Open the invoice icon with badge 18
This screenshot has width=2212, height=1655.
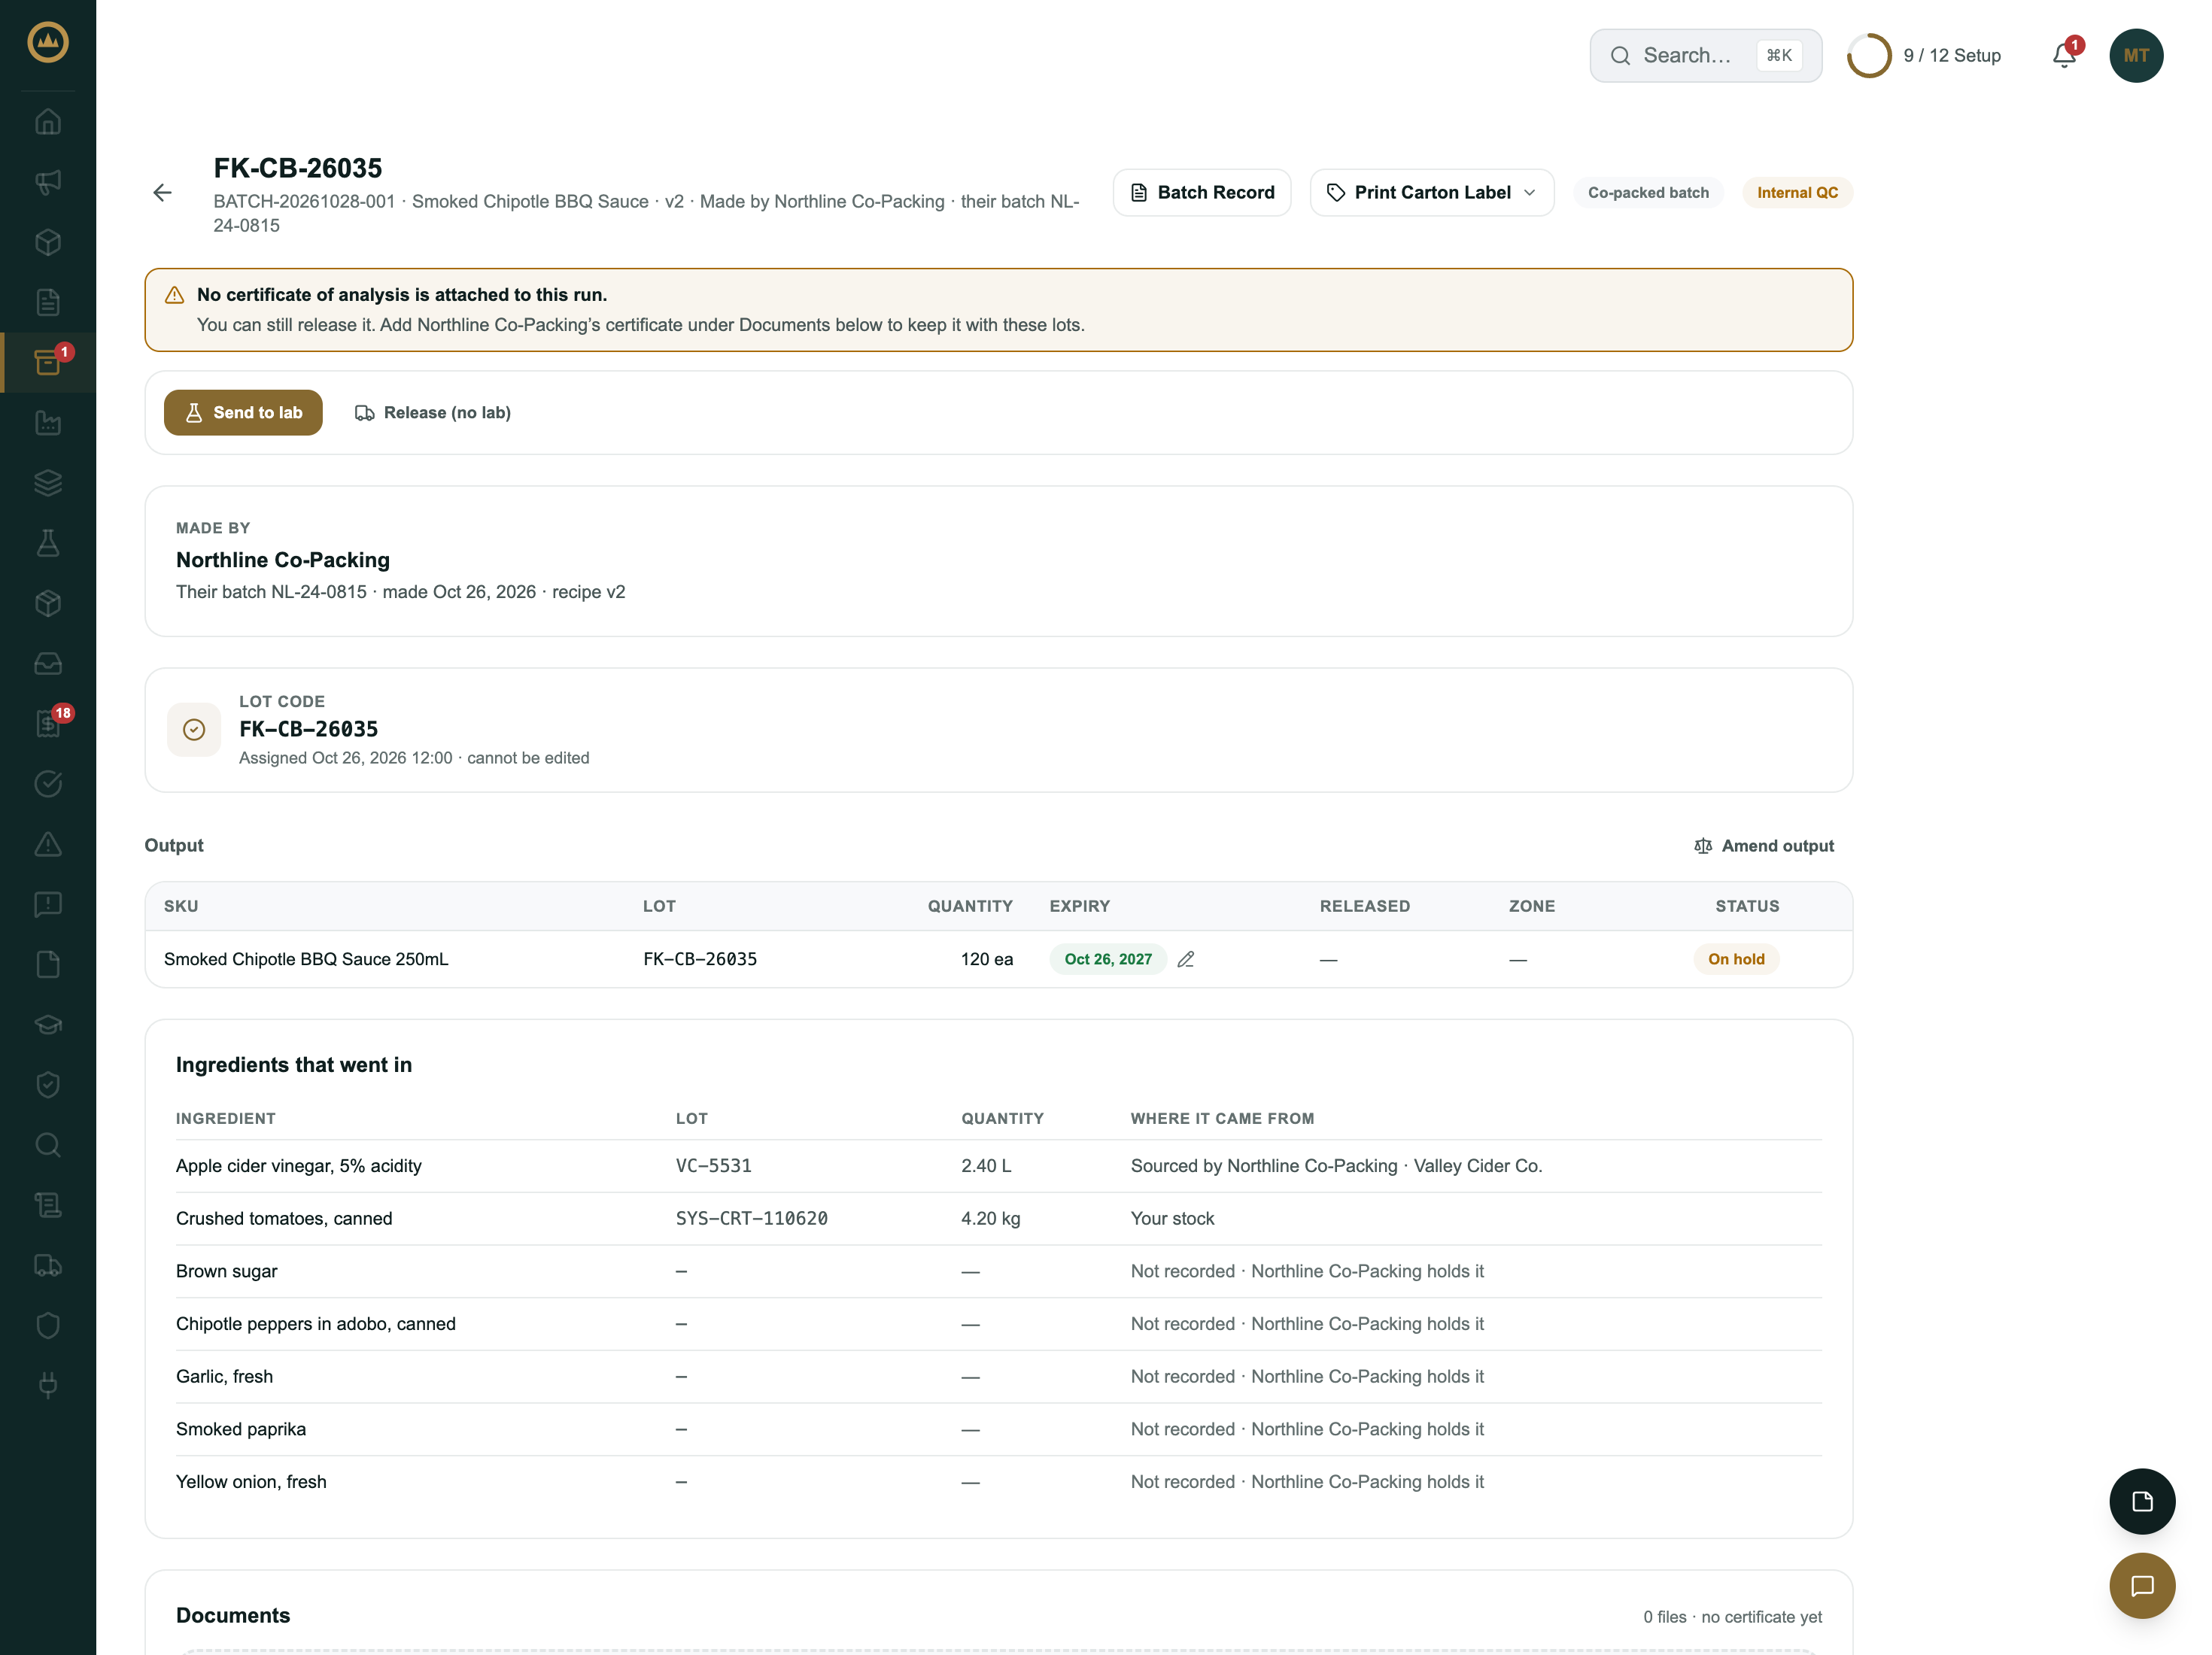click(48, 723)
